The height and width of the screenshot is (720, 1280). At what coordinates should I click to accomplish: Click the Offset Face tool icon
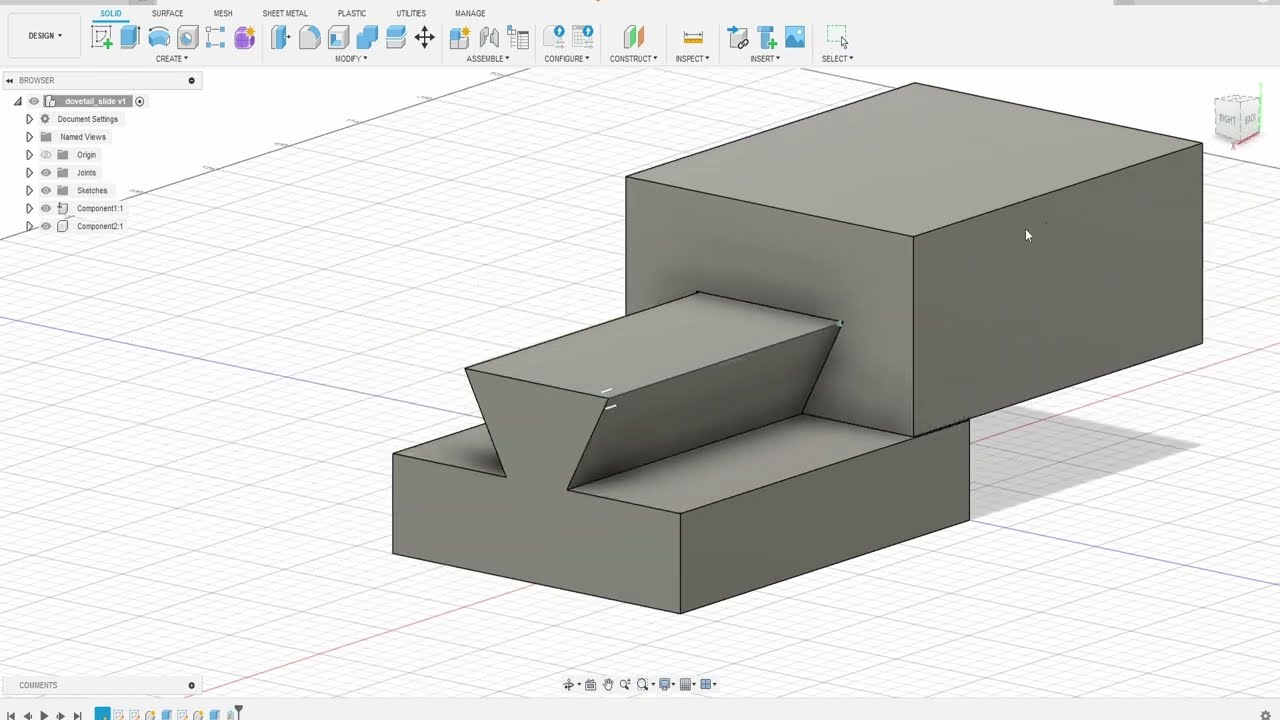tap(395, 38)
